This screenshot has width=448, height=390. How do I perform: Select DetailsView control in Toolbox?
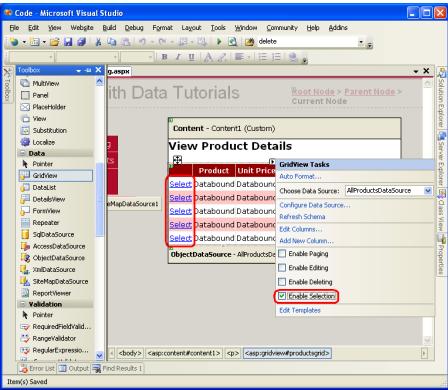click(49, 199)
